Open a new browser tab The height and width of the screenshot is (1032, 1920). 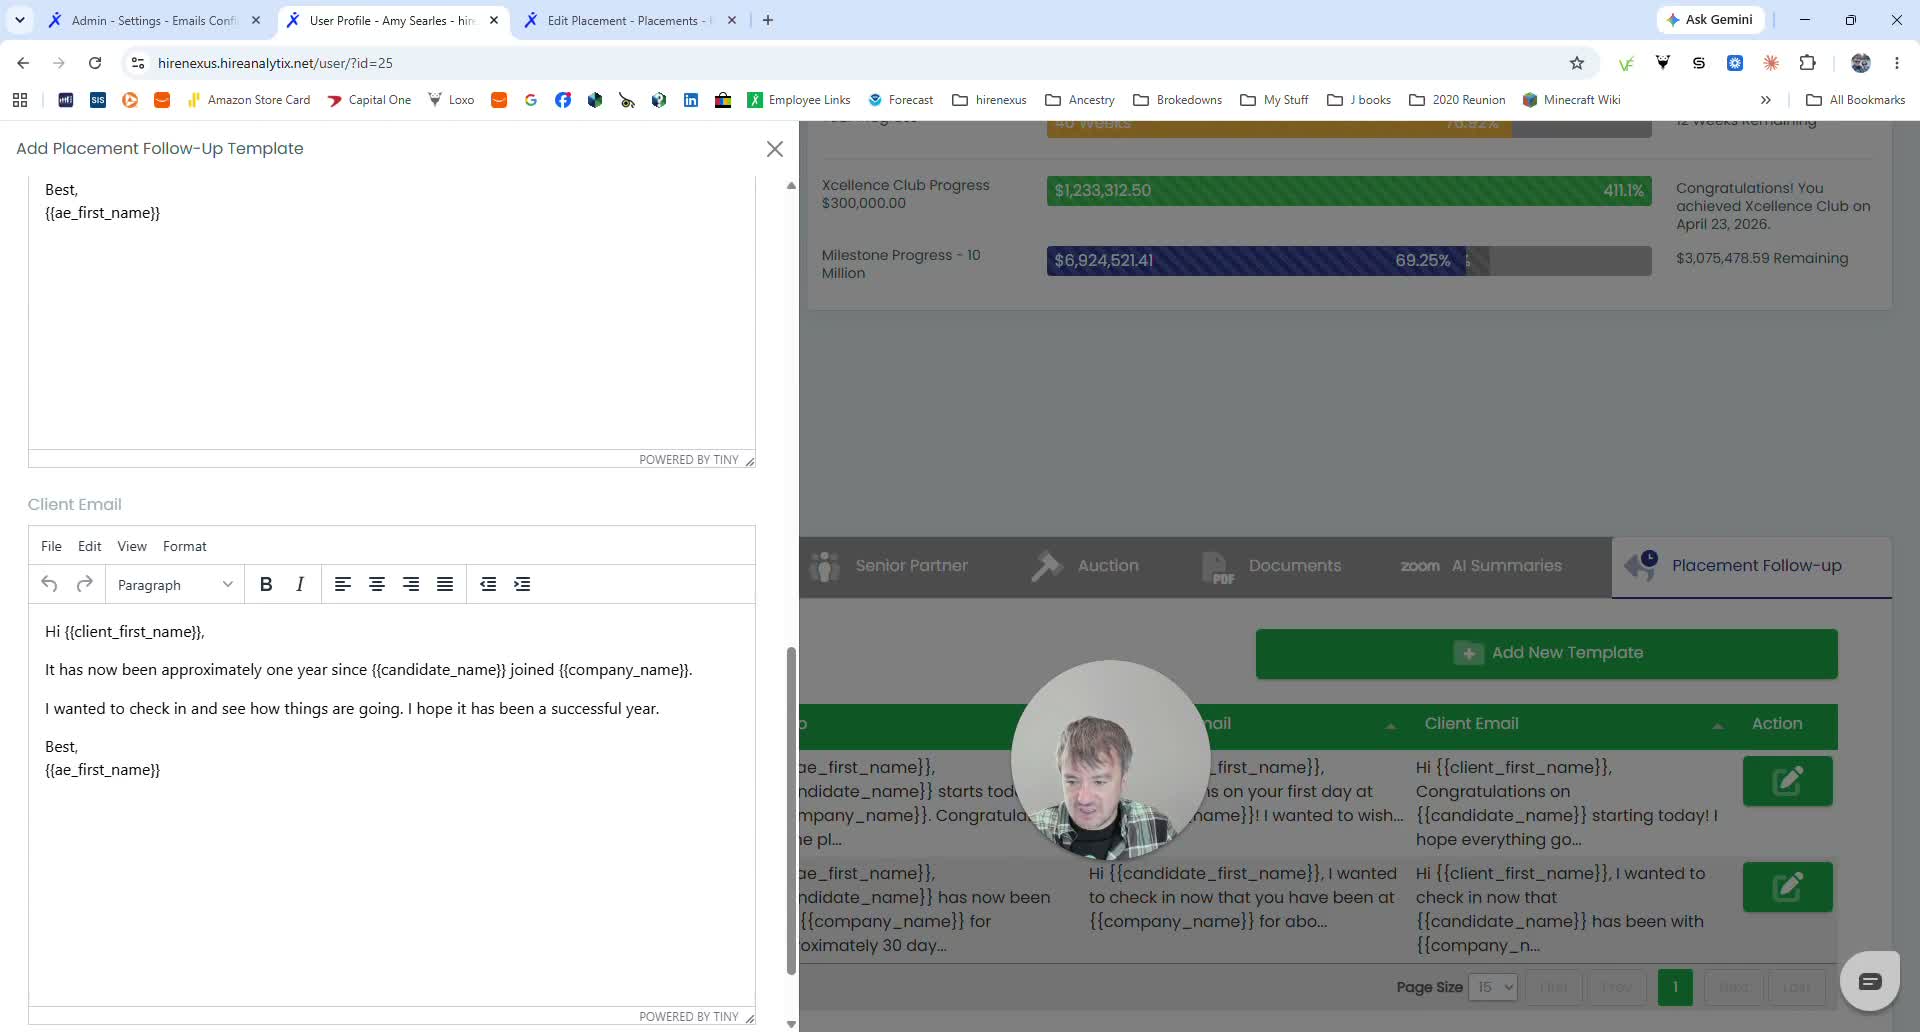coord(768,20)
